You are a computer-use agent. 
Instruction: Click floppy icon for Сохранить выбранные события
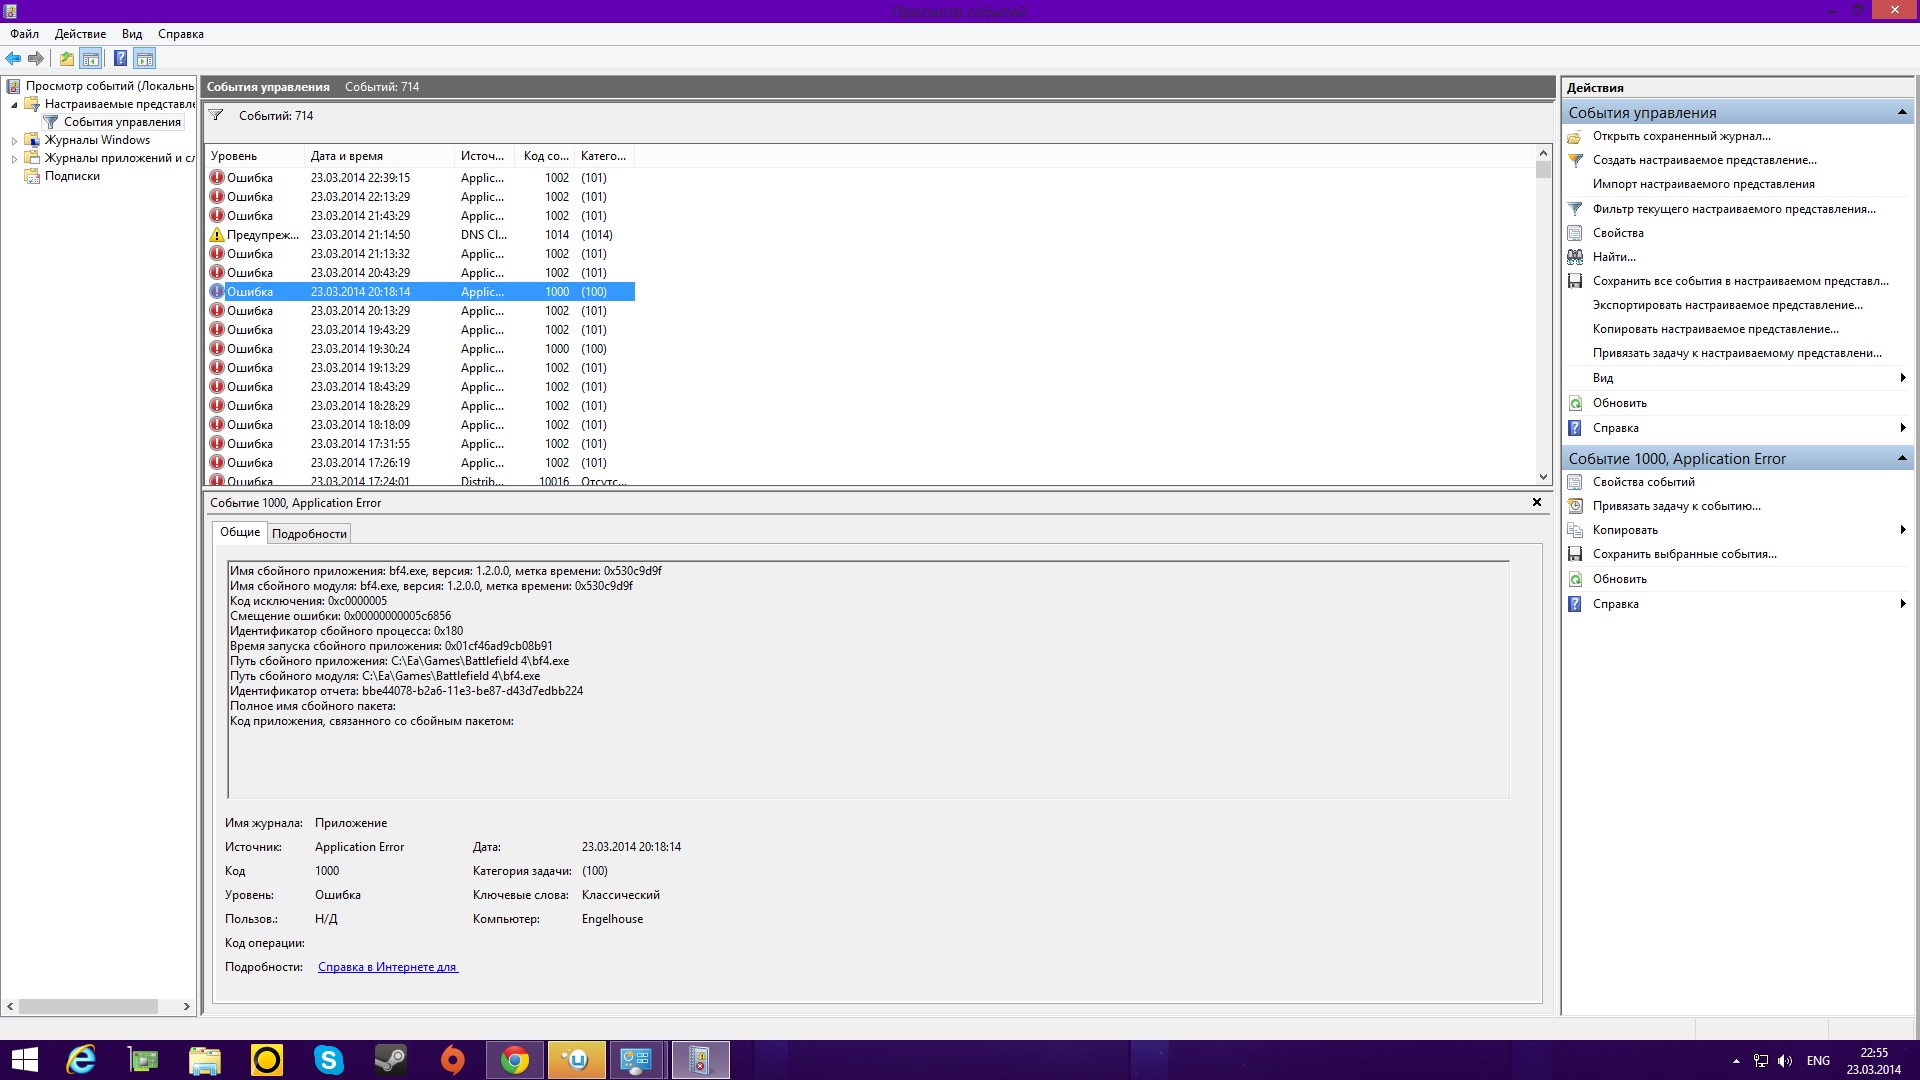[1575, 554]
